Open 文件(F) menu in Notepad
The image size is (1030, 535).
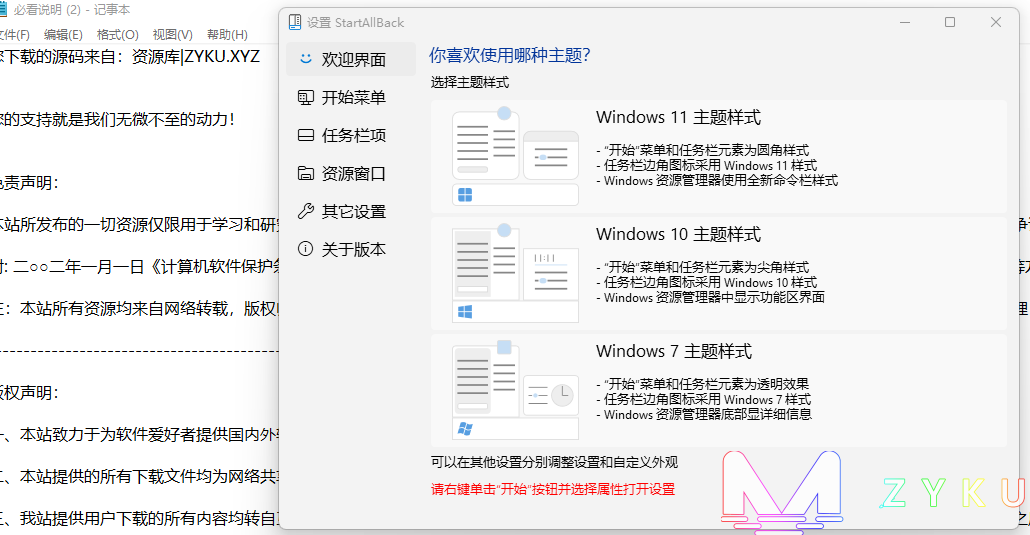[x=14, y=35]
